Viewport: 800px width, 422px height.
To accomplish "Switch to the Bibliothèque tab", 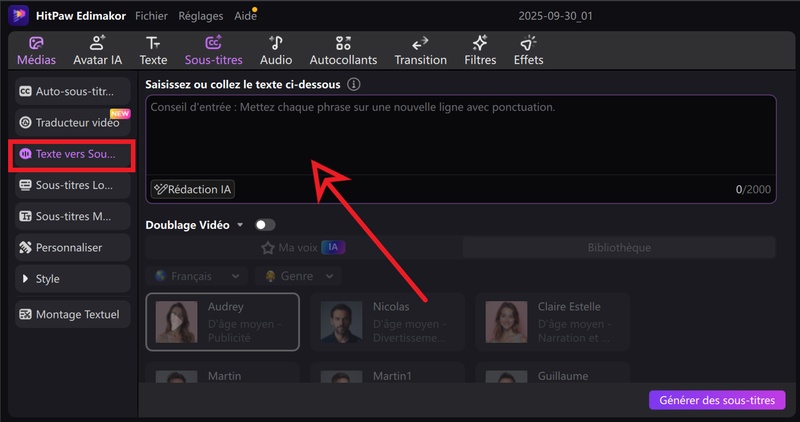I will click(618, 247).
